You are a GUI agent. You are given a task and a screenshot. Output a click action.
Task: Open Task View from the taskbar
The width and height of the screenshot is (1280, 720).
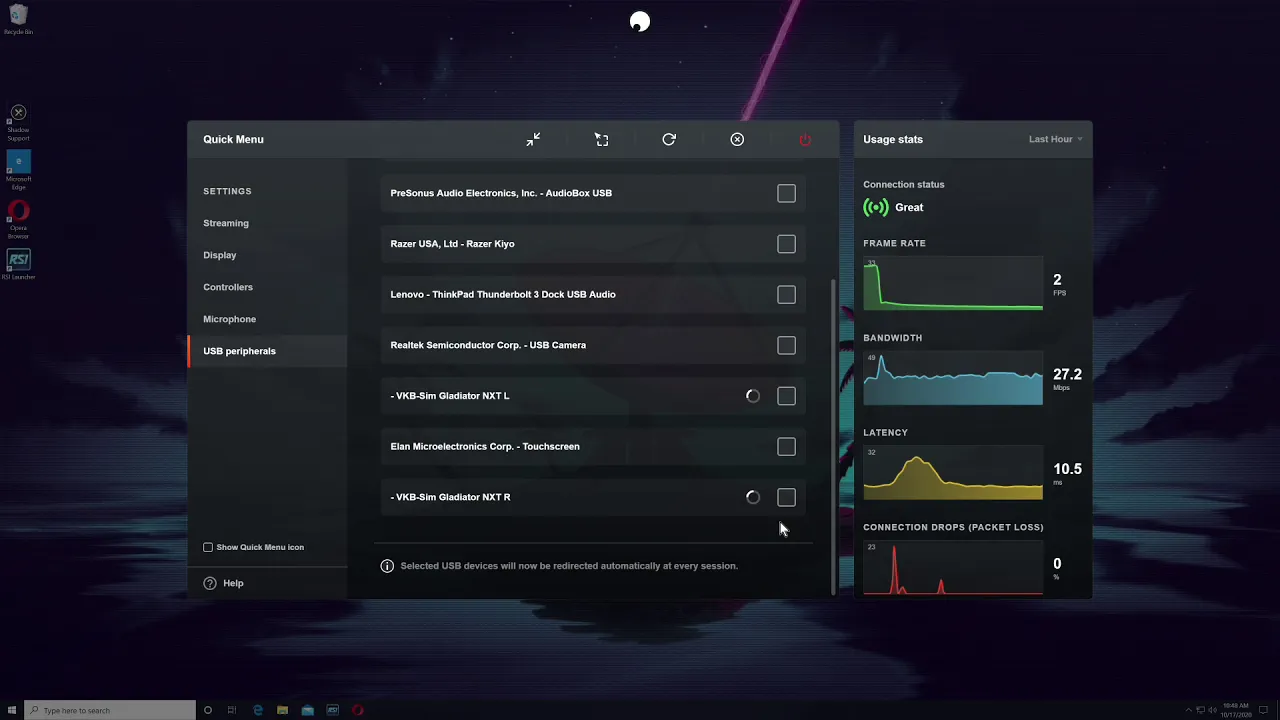(232, 710)
